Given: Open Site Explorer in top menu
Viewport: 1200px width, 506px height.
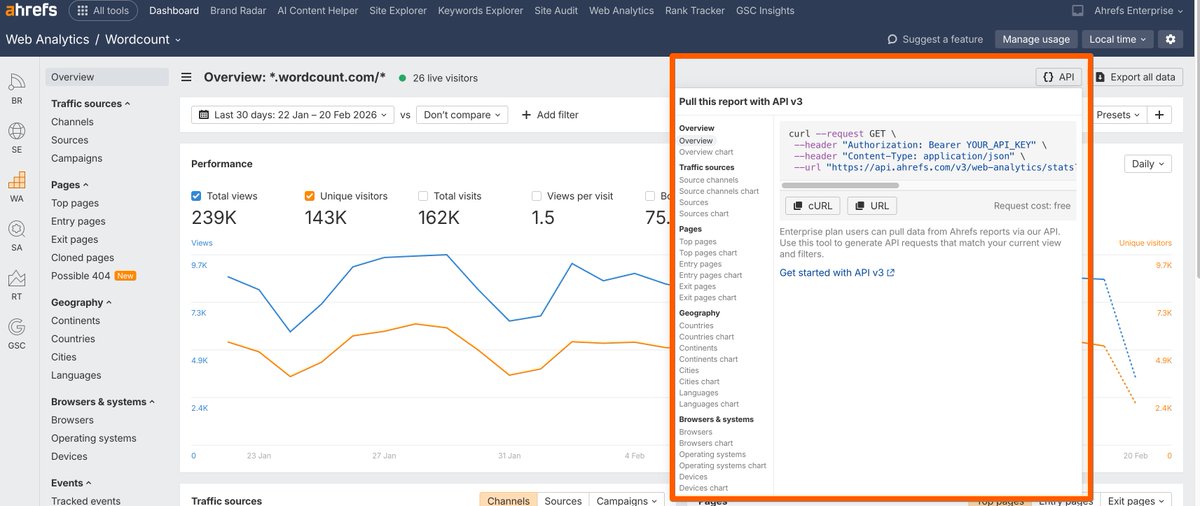Looking at the screenshot, I should pyautogui.click(x=397, y=11).
